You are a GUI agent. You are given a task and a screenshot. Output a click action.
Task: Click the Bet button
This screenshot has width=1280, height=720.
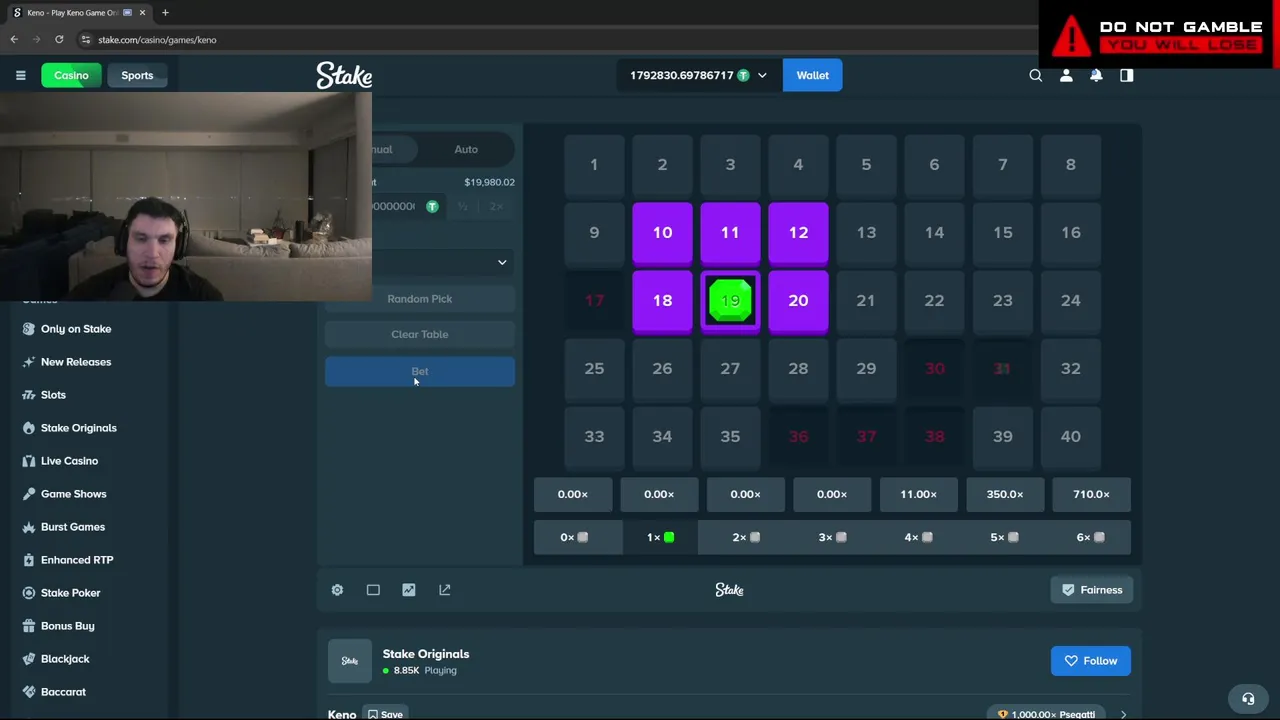pos(420,371)
